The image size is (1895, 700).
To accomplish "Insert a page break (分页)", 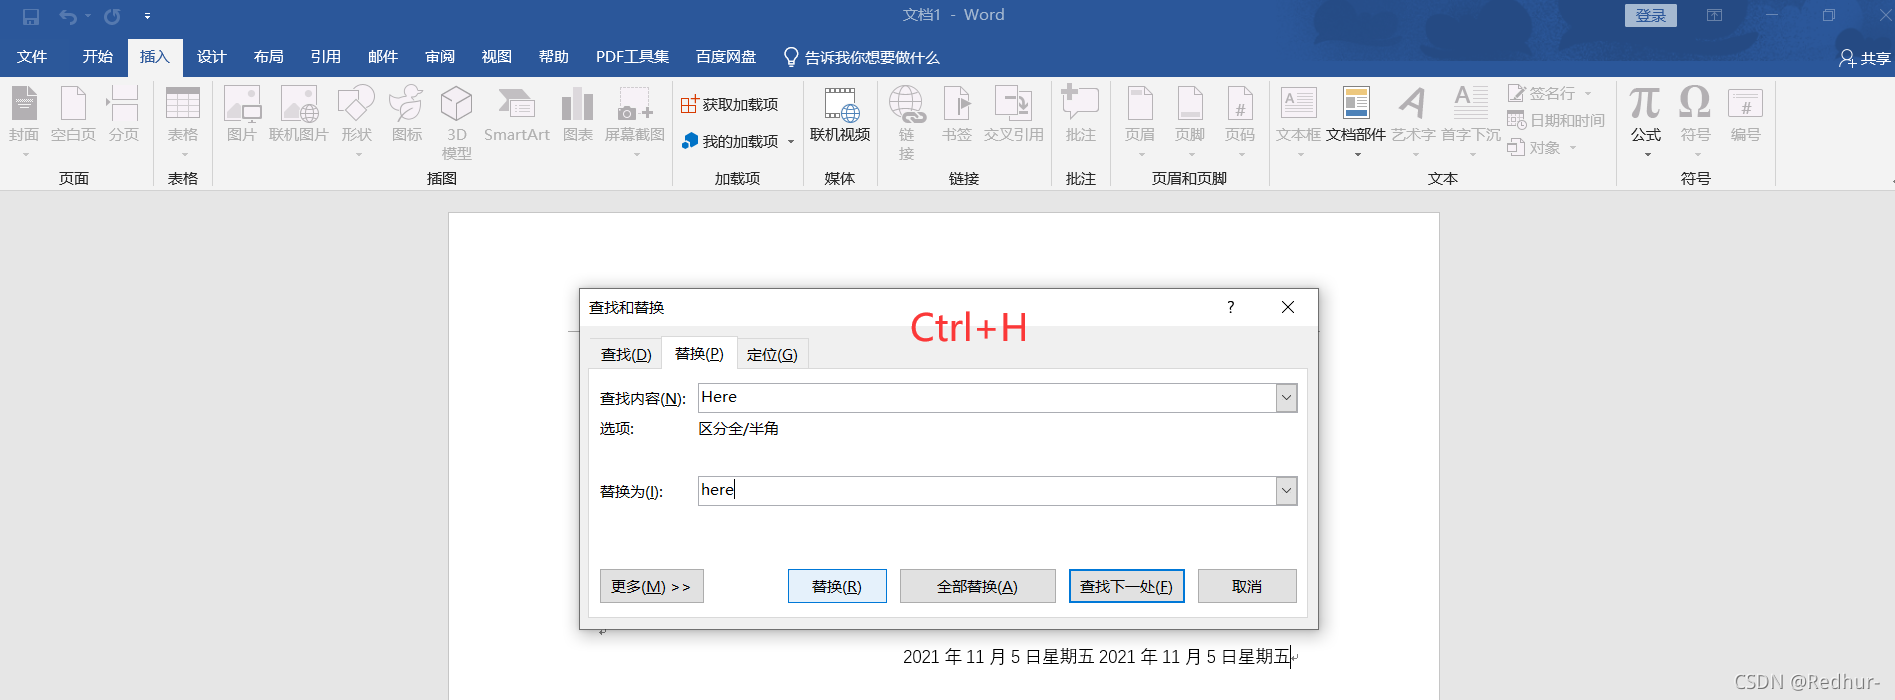I will point(124,115).
